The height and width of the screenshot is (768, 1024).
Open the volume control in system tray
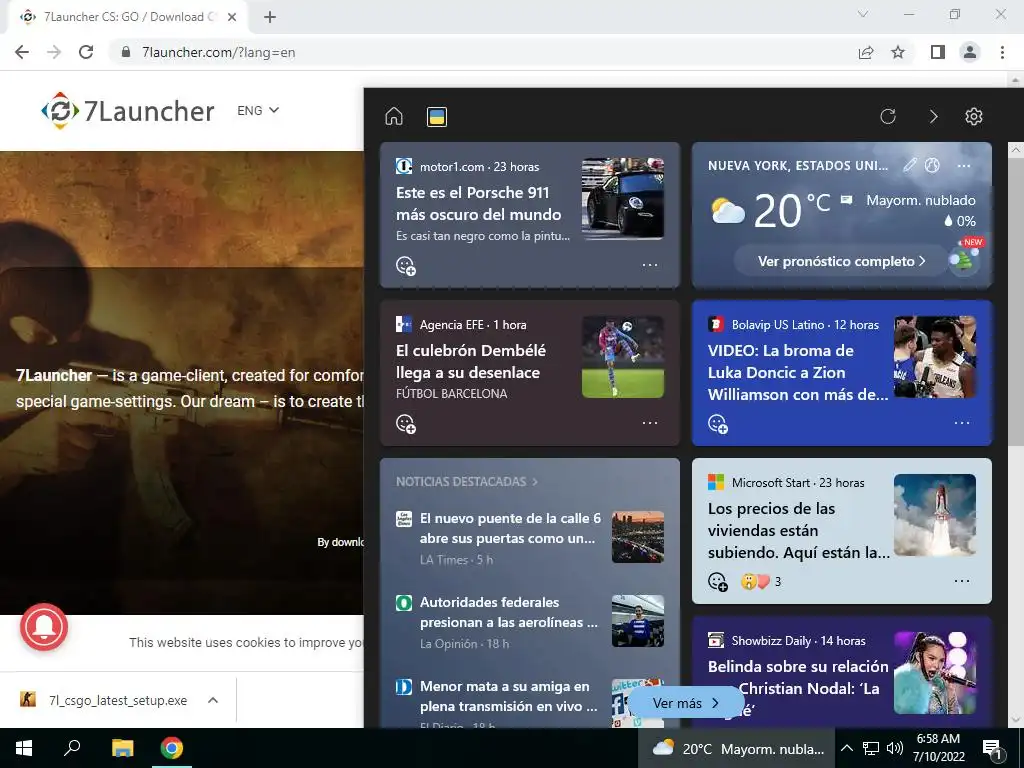(895, 748)
